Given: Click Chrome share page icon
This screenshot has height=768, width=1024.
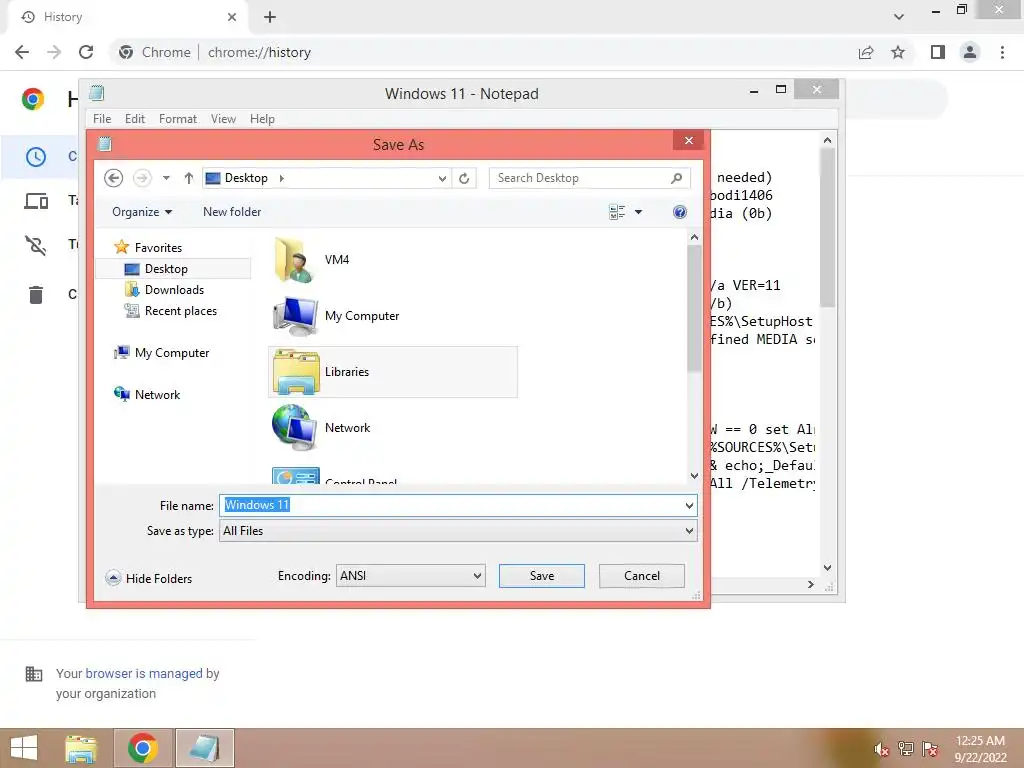Looking at the screenshot, I should point(866,52).
